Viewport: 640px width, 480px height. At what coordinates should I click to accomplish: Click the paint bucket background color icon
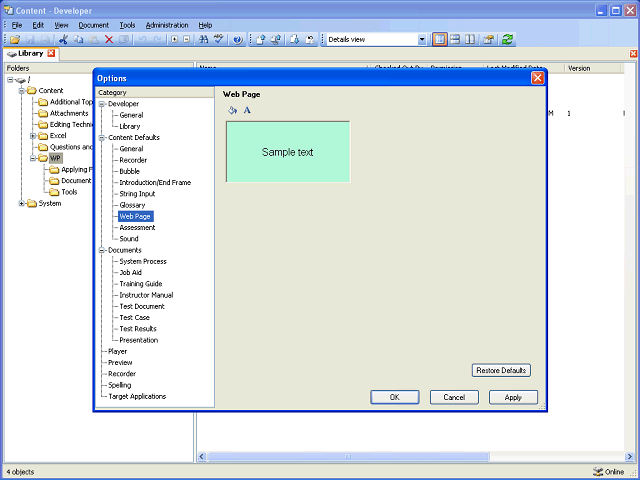point(232,110)
